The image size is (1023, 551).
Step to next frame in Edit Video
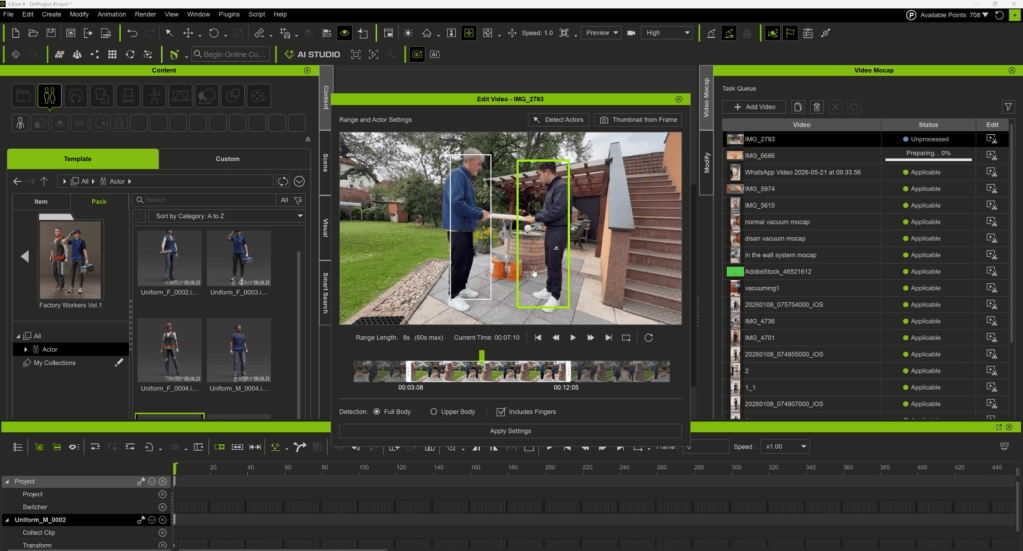[x=590, y=338]
